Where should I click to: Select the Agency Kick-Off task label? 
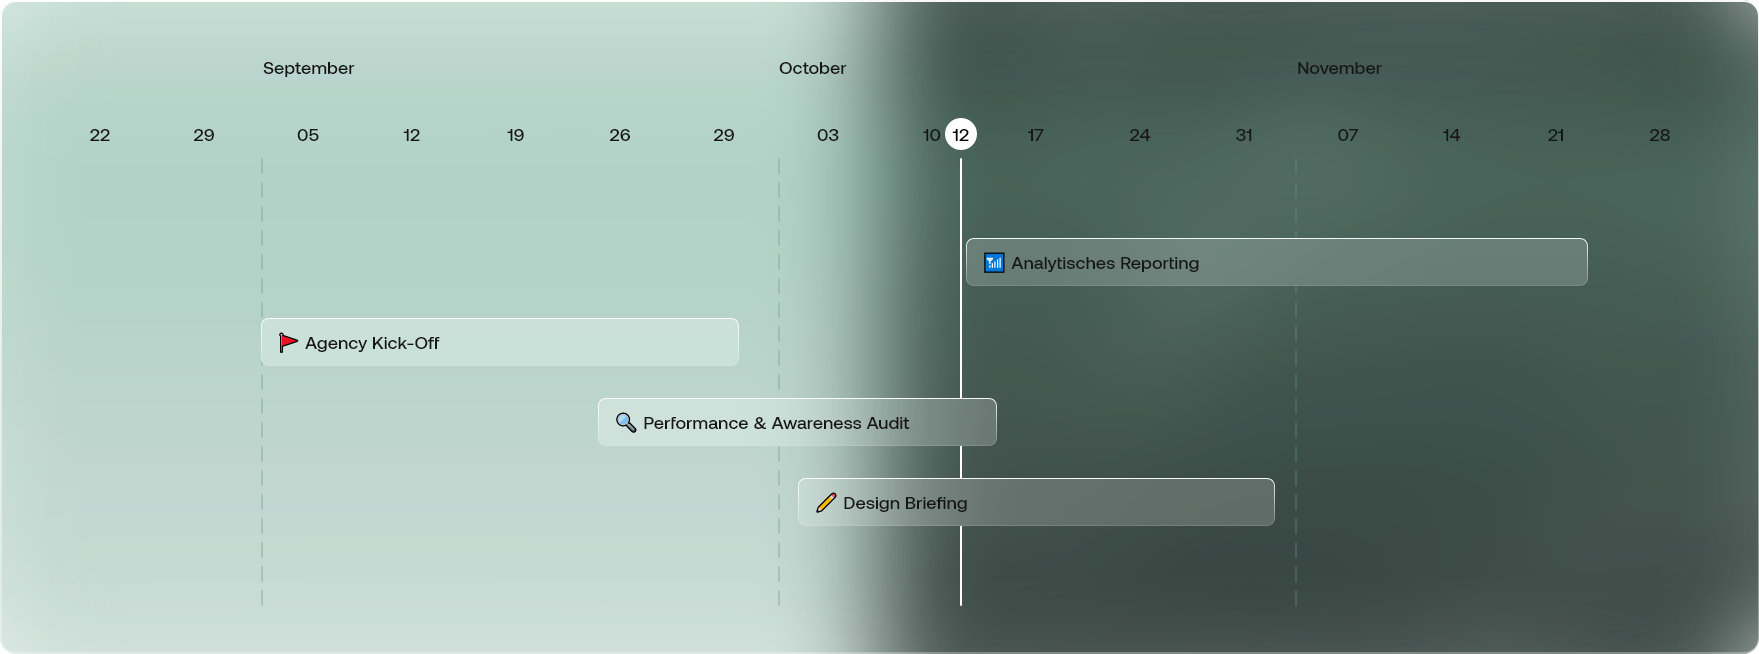[x=372, y=343]
